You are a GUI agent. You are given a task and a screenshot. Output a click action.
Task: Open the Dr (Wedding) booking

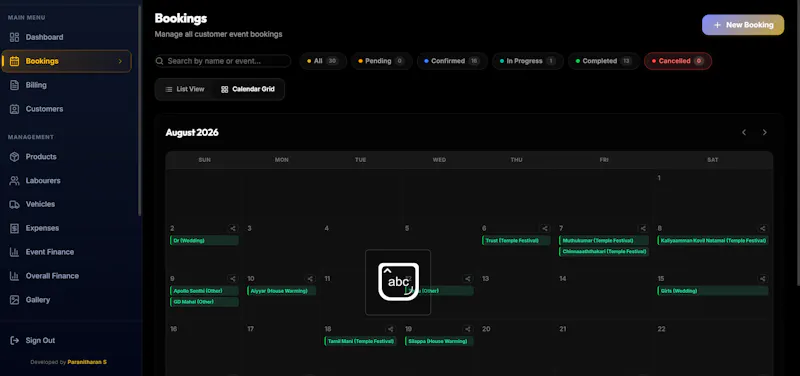pyautogui.click(x=204, y=240)
